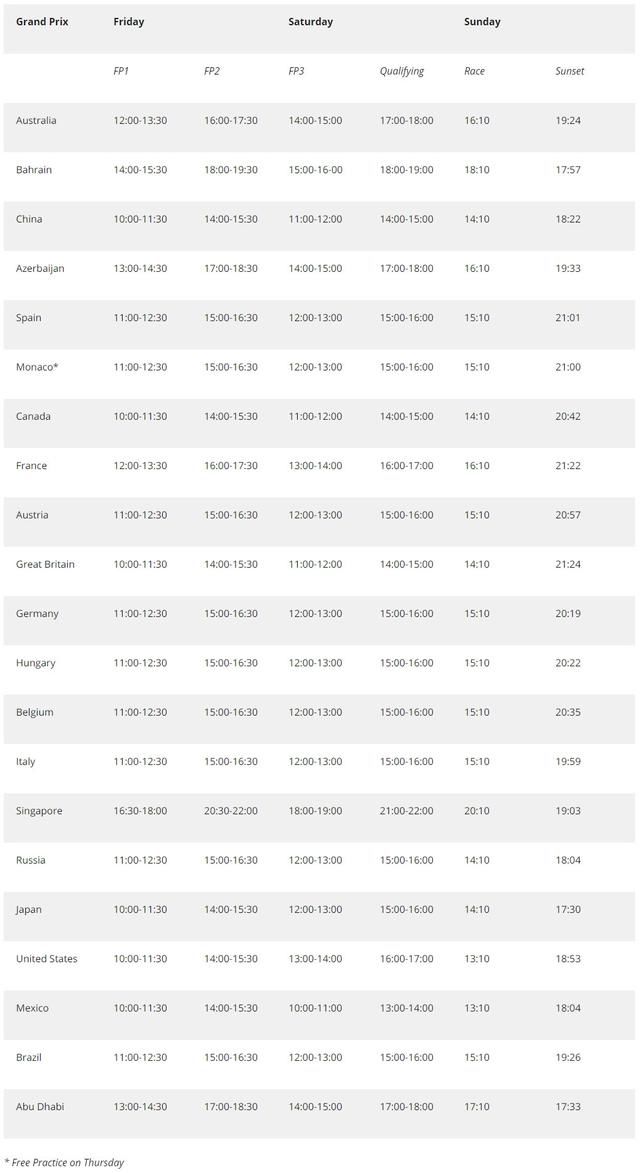
Task: Select the Sunset subheader
Action: 570,71
